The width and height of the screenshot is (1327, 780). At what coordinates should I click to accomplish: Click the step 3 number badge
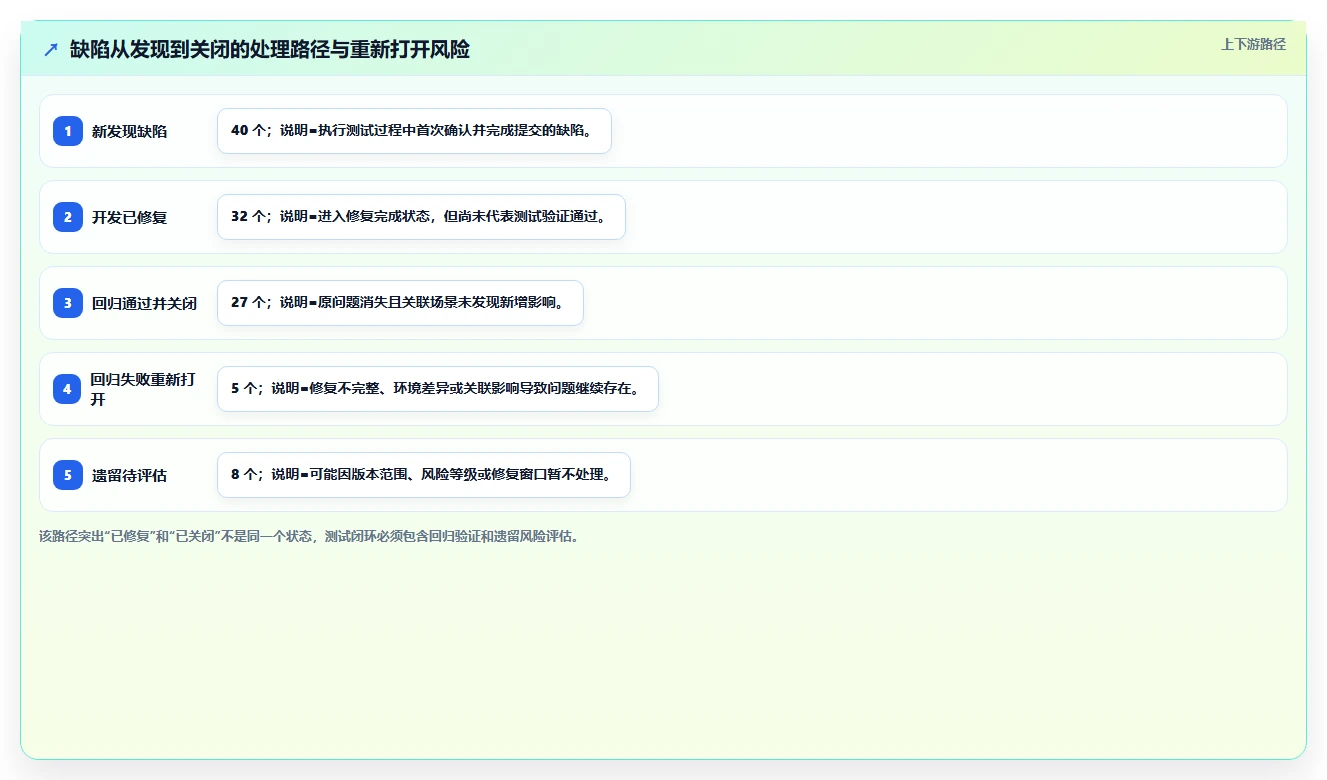[68, 303]
